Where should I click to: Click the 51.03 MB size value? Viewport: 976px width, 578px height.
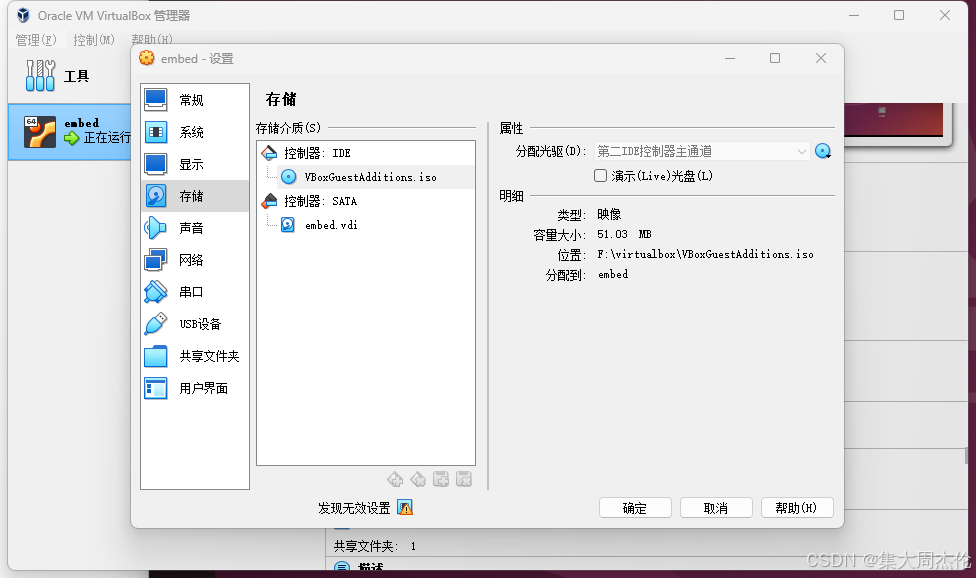624,234
